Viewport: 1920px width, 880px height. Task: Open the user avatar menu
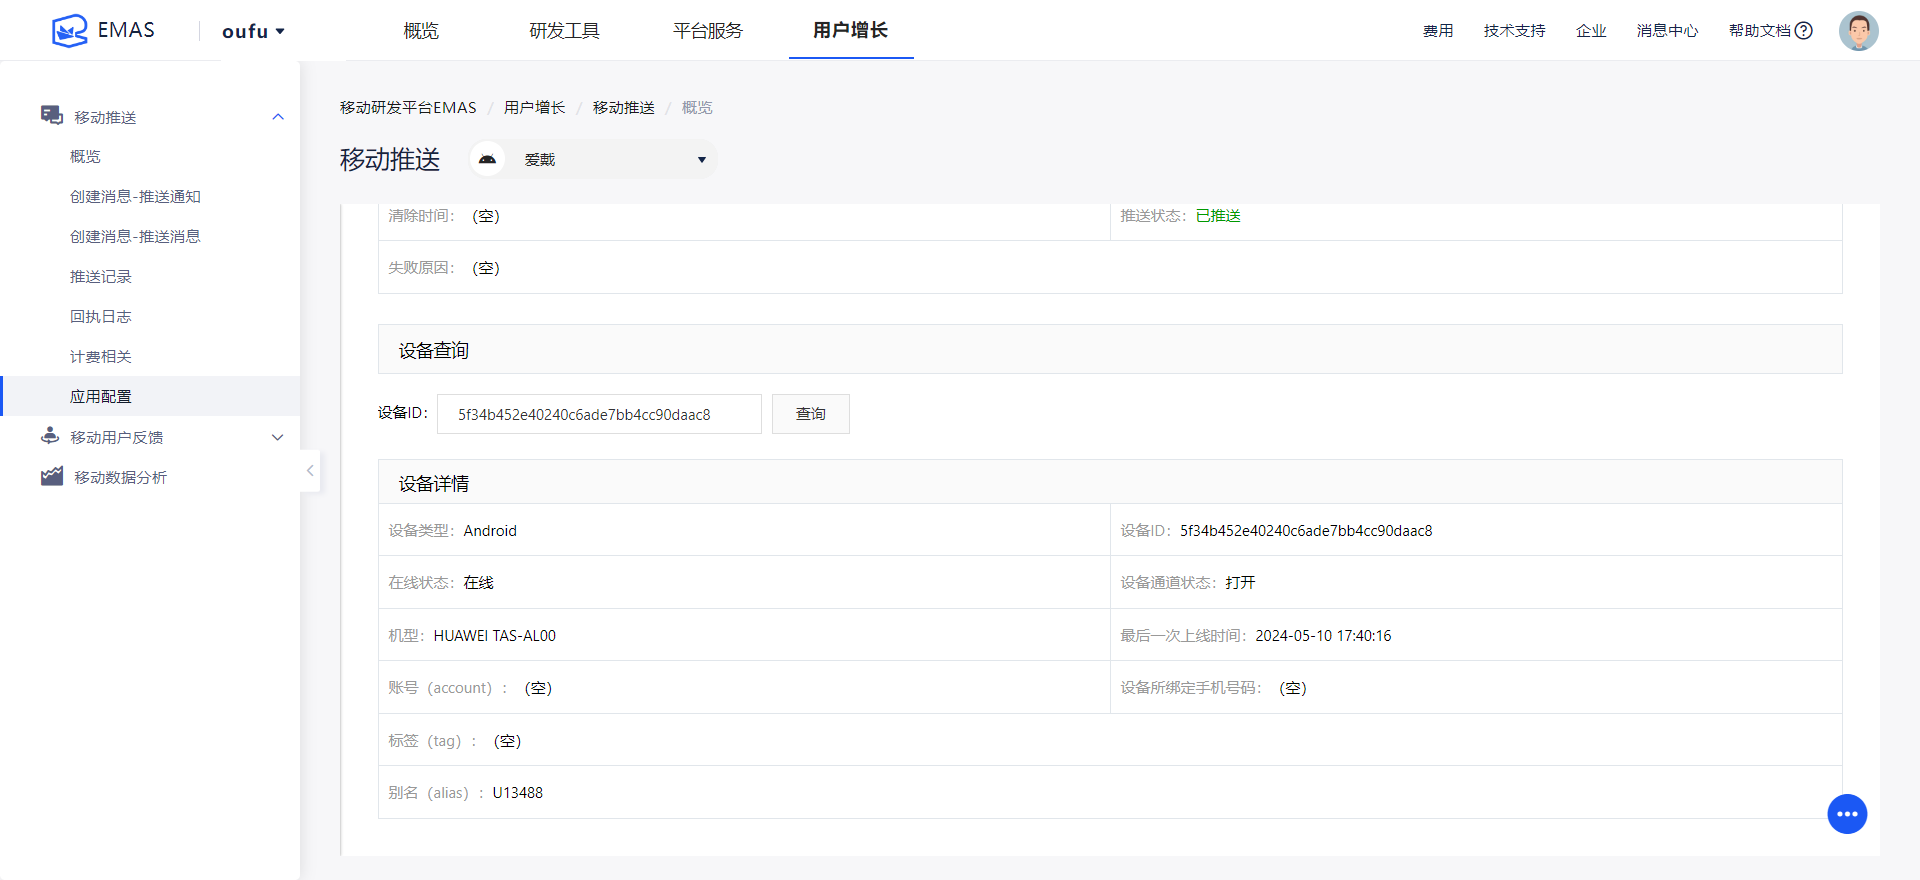(x=1858, y=31)
